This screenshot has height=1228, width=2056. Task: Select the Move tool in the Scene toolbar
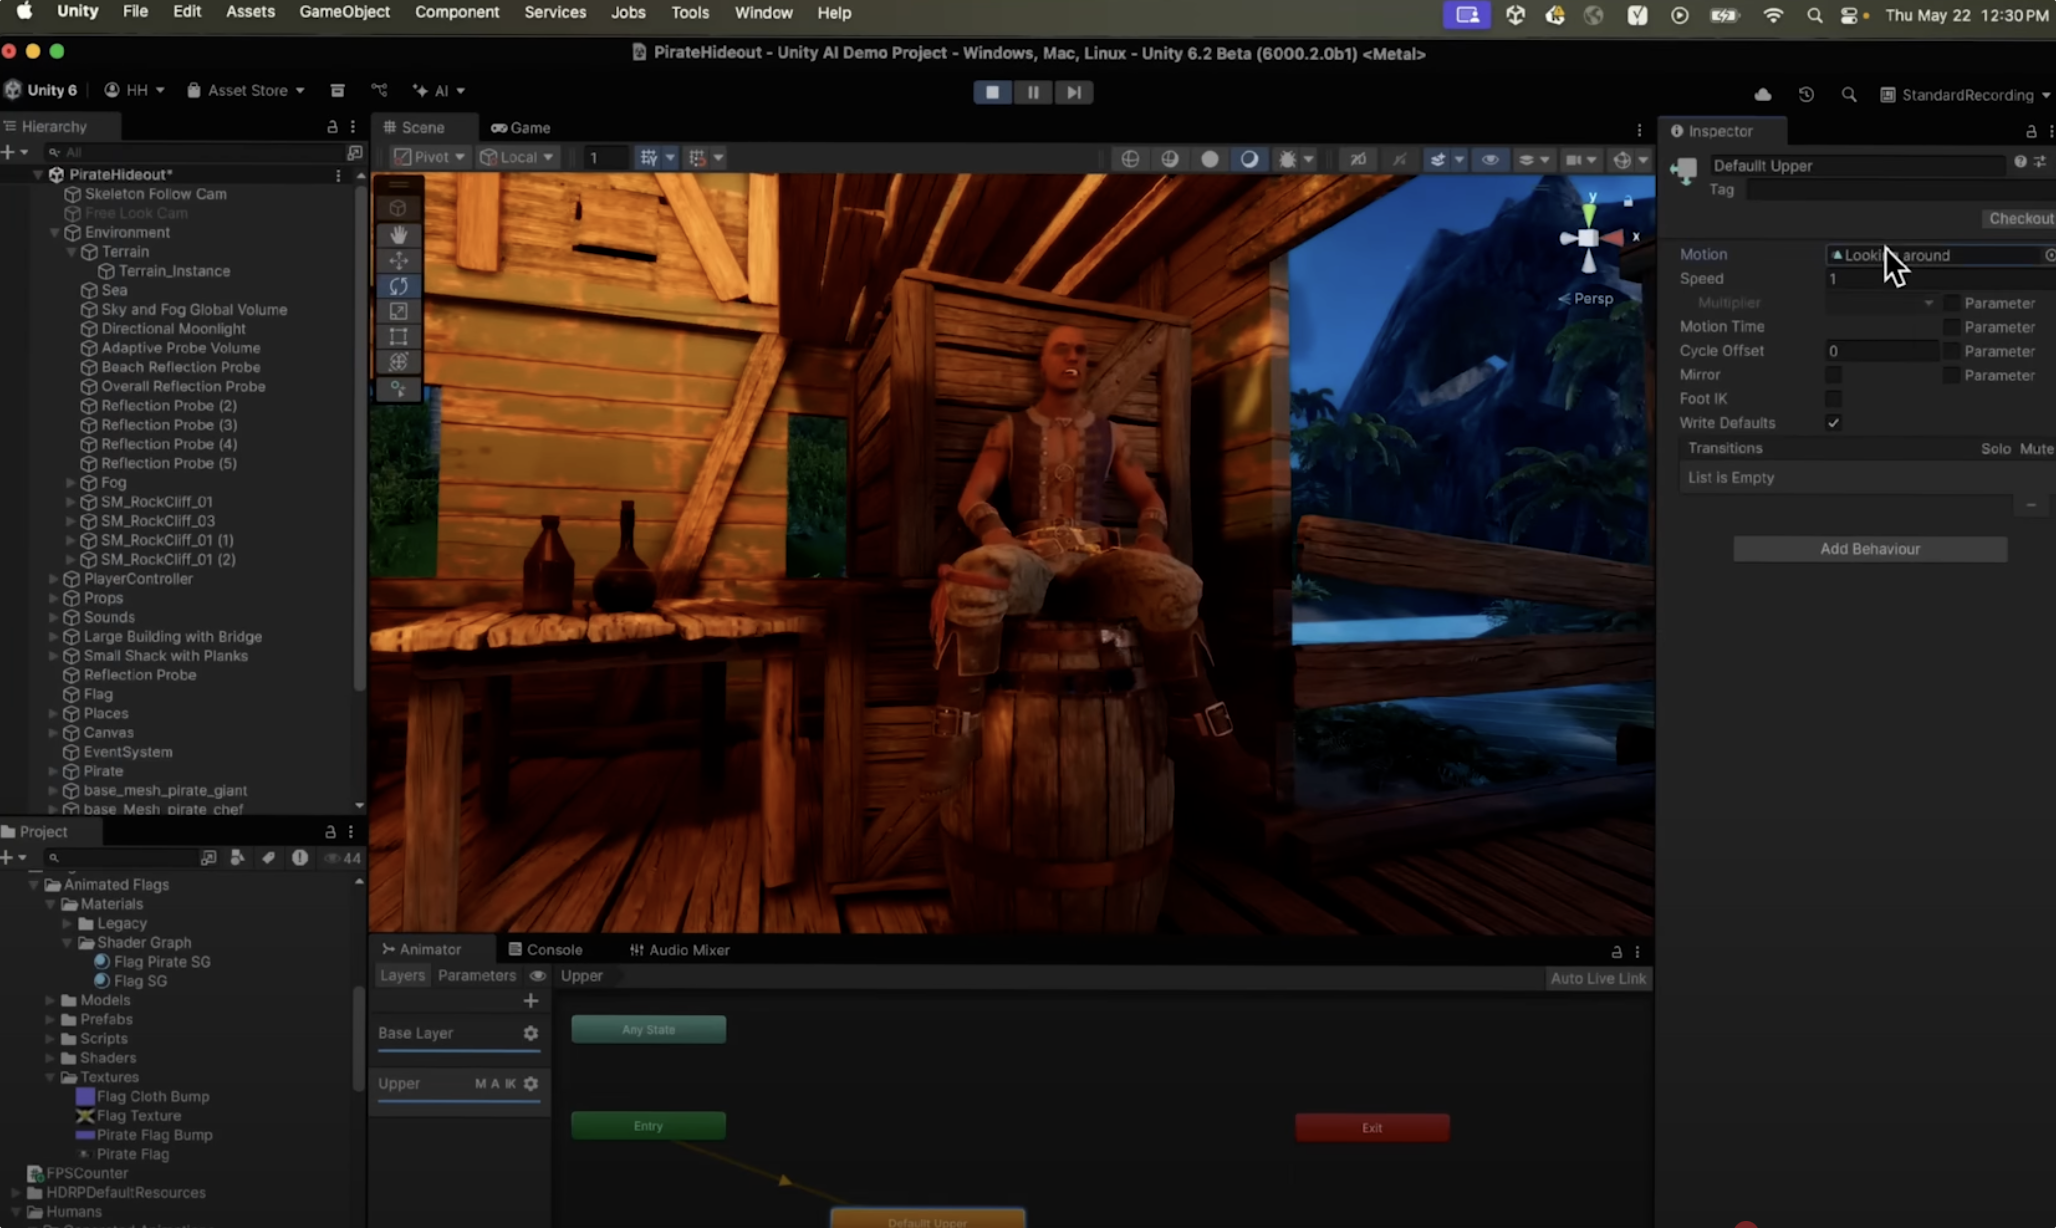[x=398, y=260]
